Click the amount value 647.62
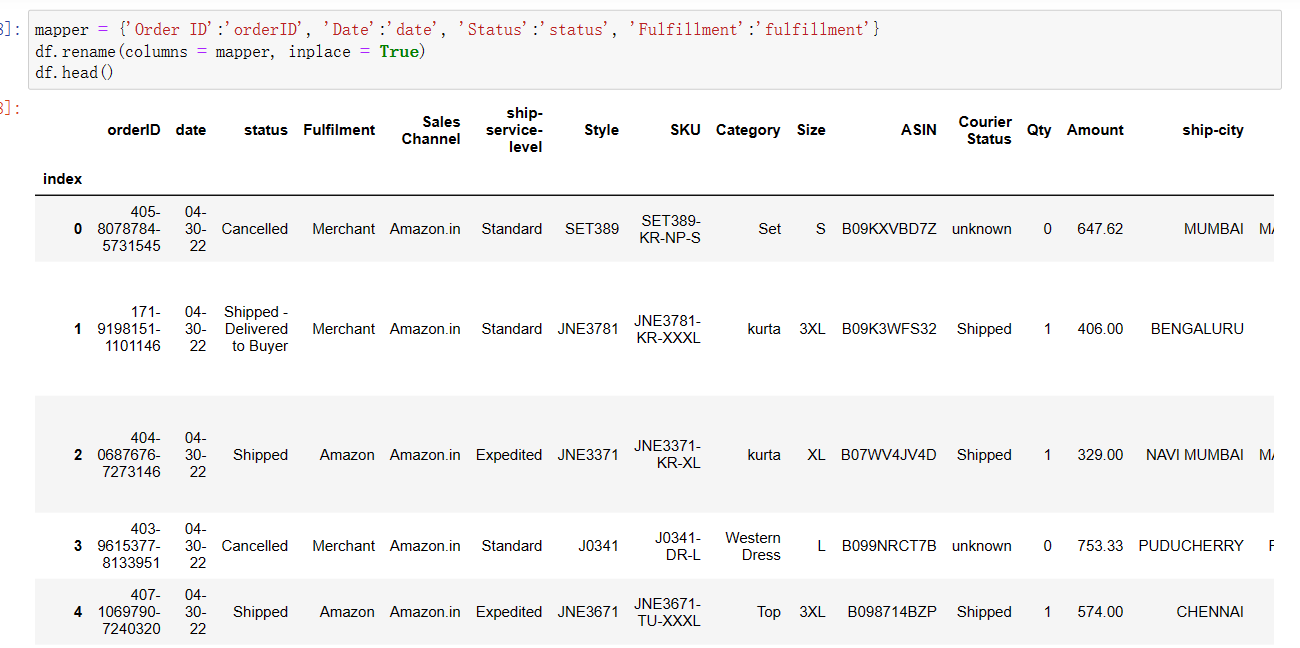This screenshot has width=1300, height=648. tap(1100, 229)
